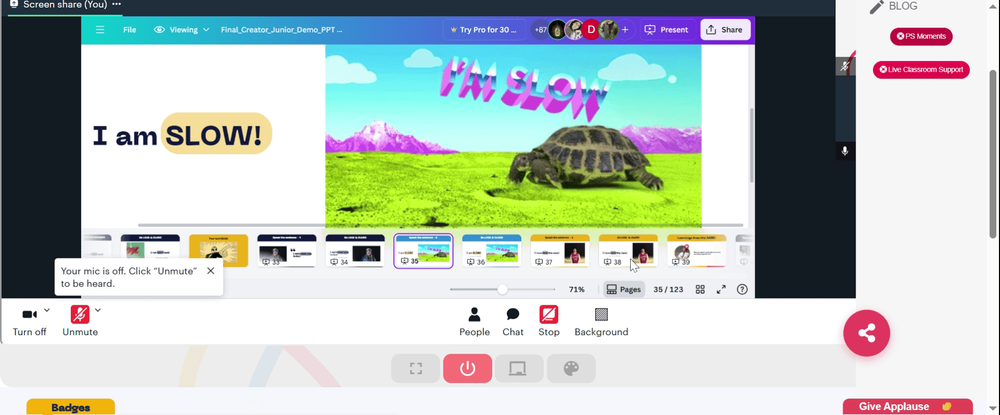1000x415 pixels.
Task: Click the Present button
Action: point(666,29)
